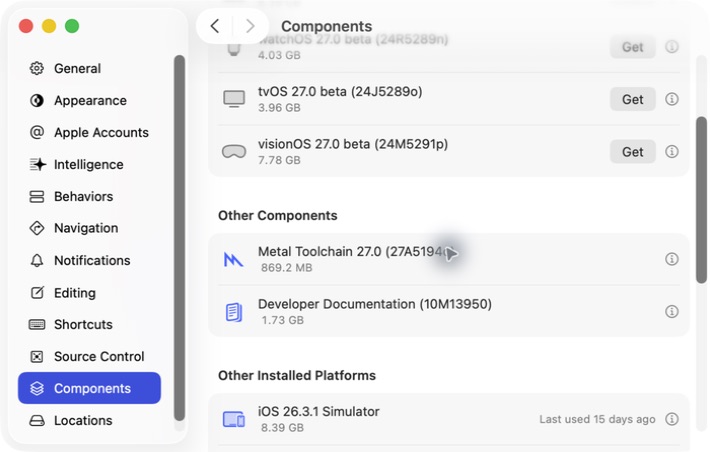710x452 pixels.
Task: Open the Locations settings pane
Action: (89, 420)
